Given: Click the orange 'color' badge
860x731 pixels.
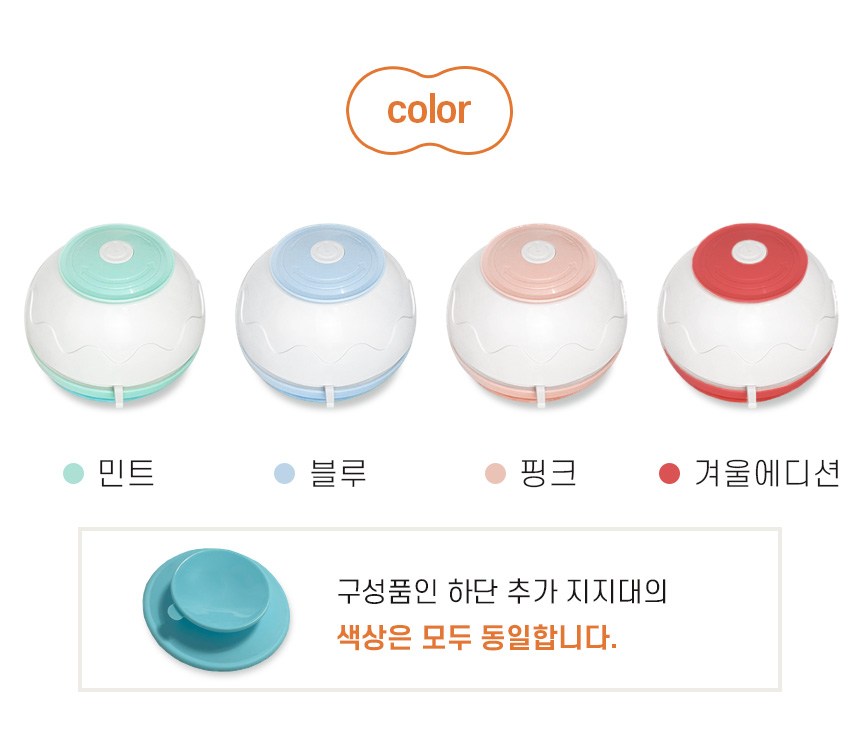Looking at the screenshot, I should 429,110.
